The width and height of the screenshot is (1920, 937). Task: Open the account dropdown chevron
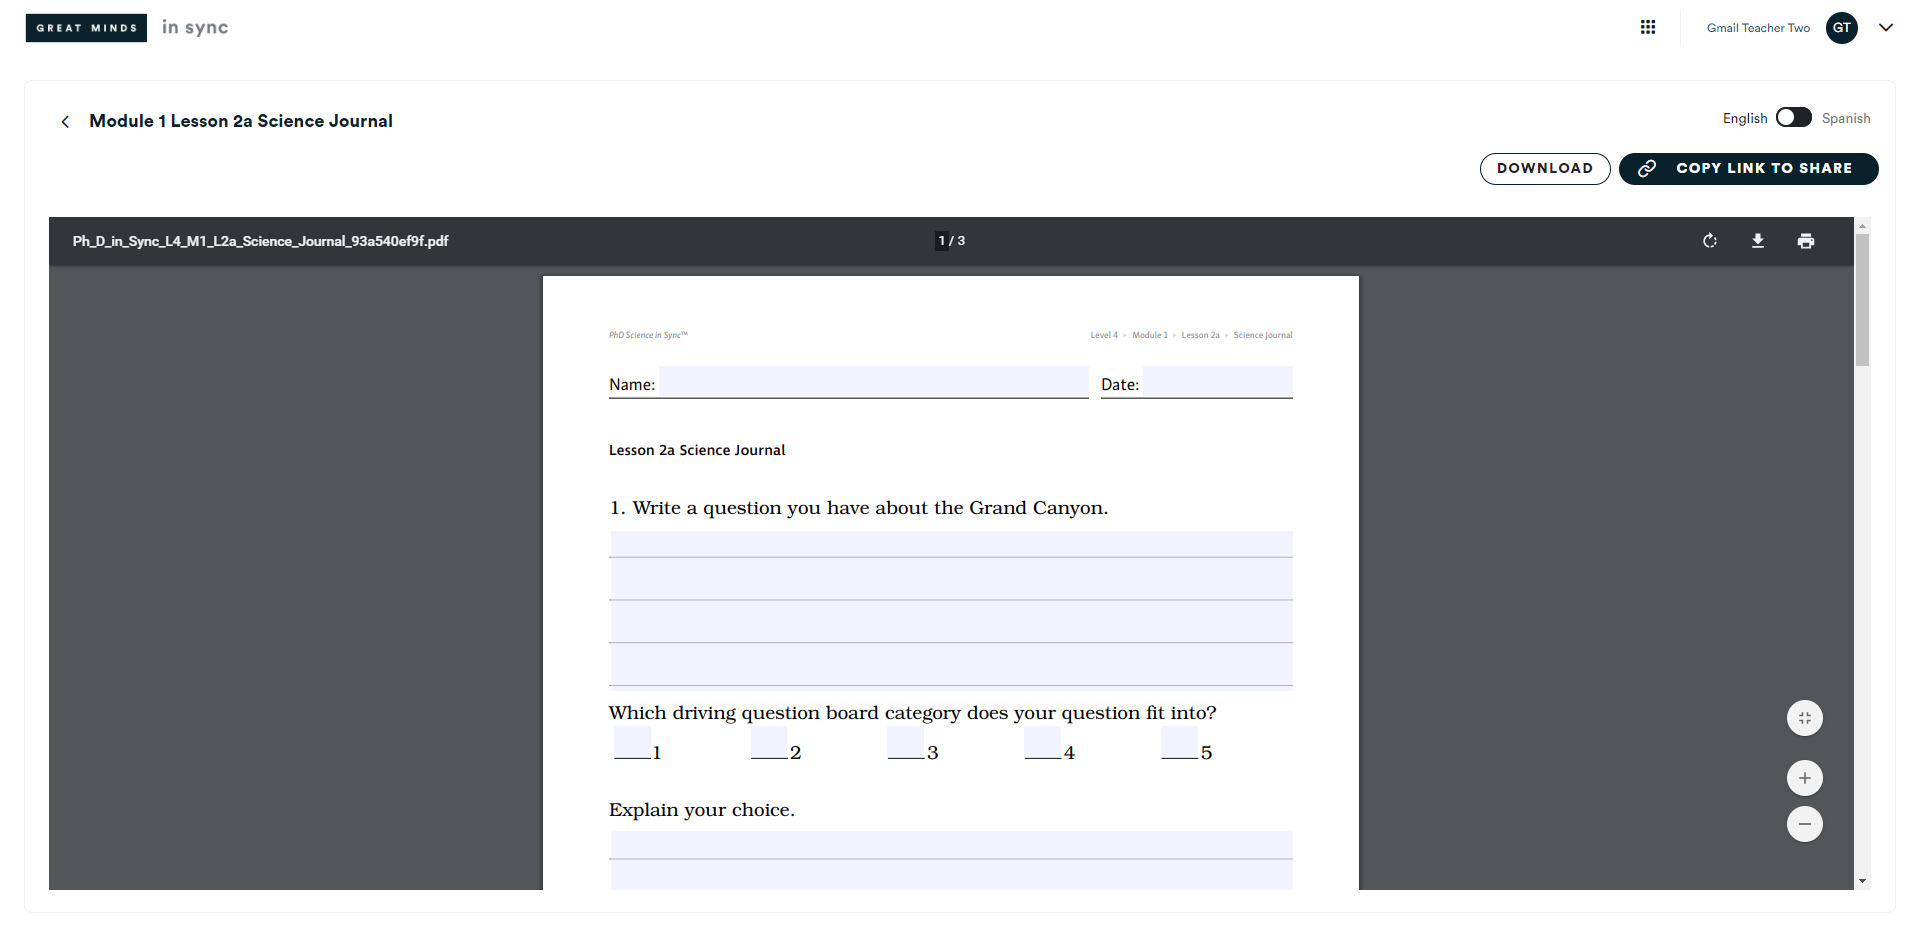(x=1886, y=28)
